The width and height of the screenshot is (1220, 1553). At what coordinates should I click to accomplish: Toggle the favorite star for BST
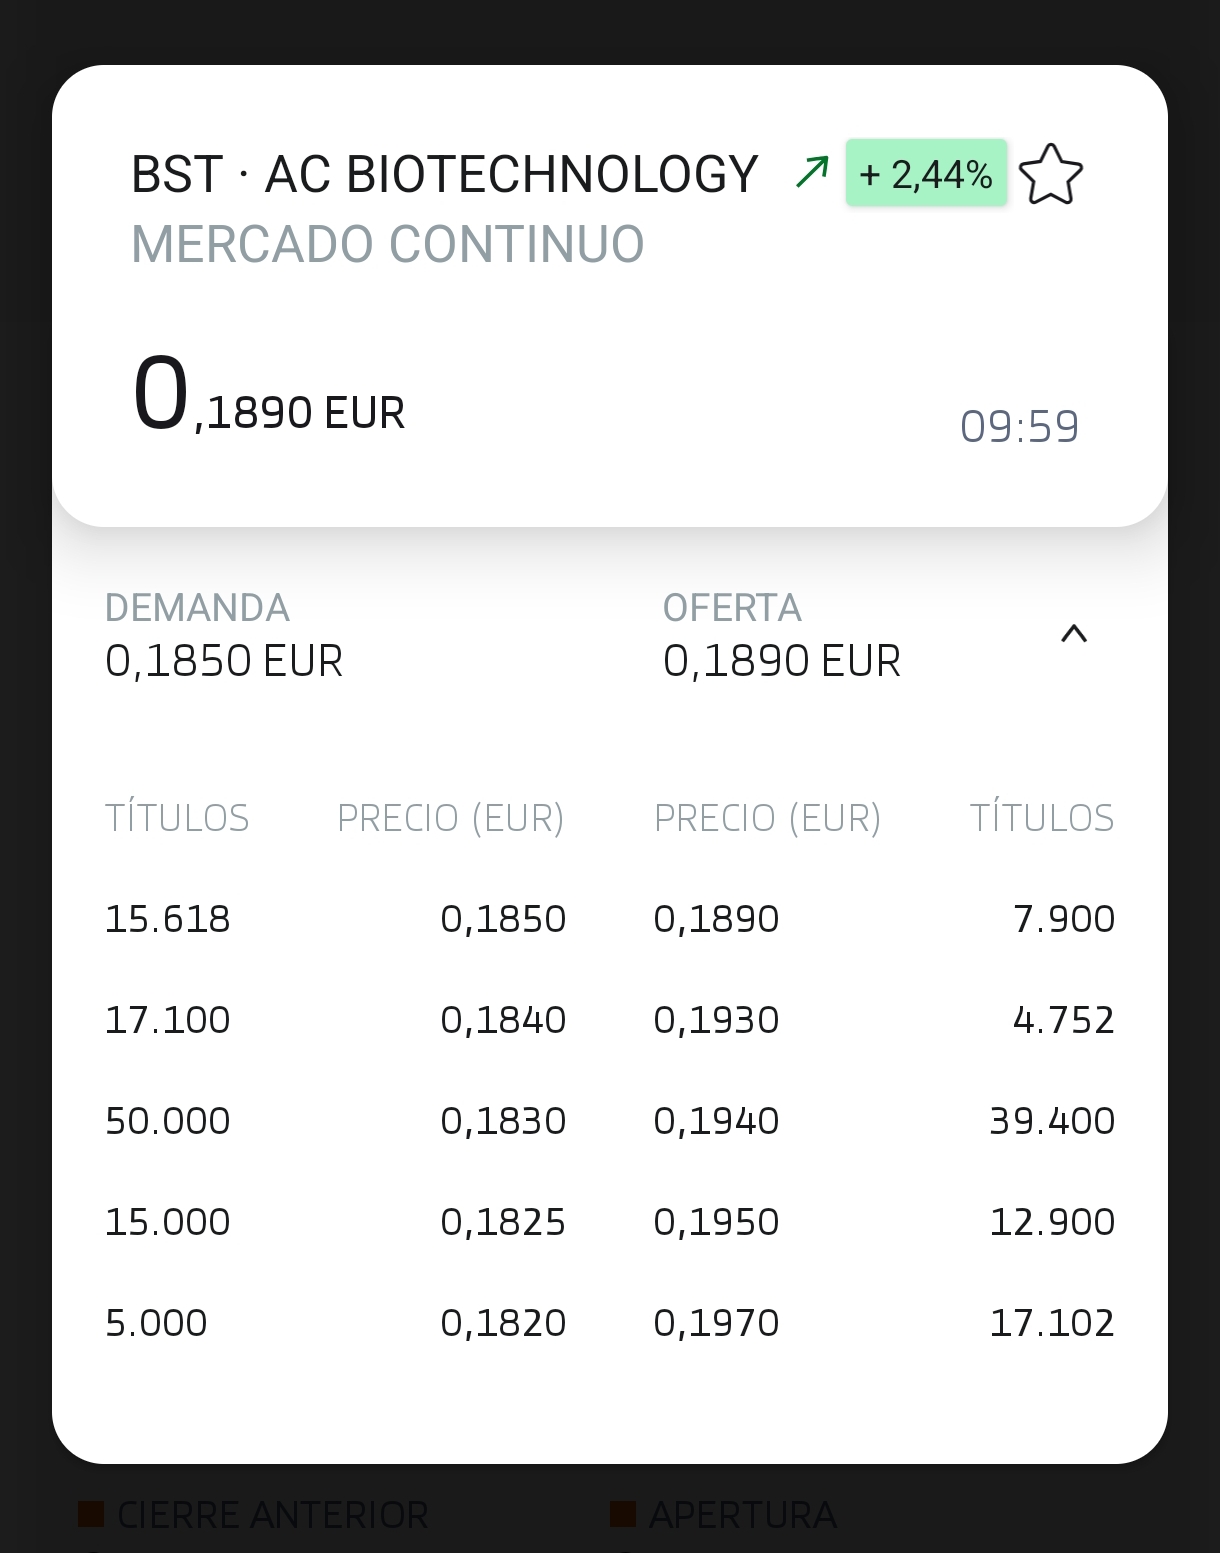coord(1050,175)
